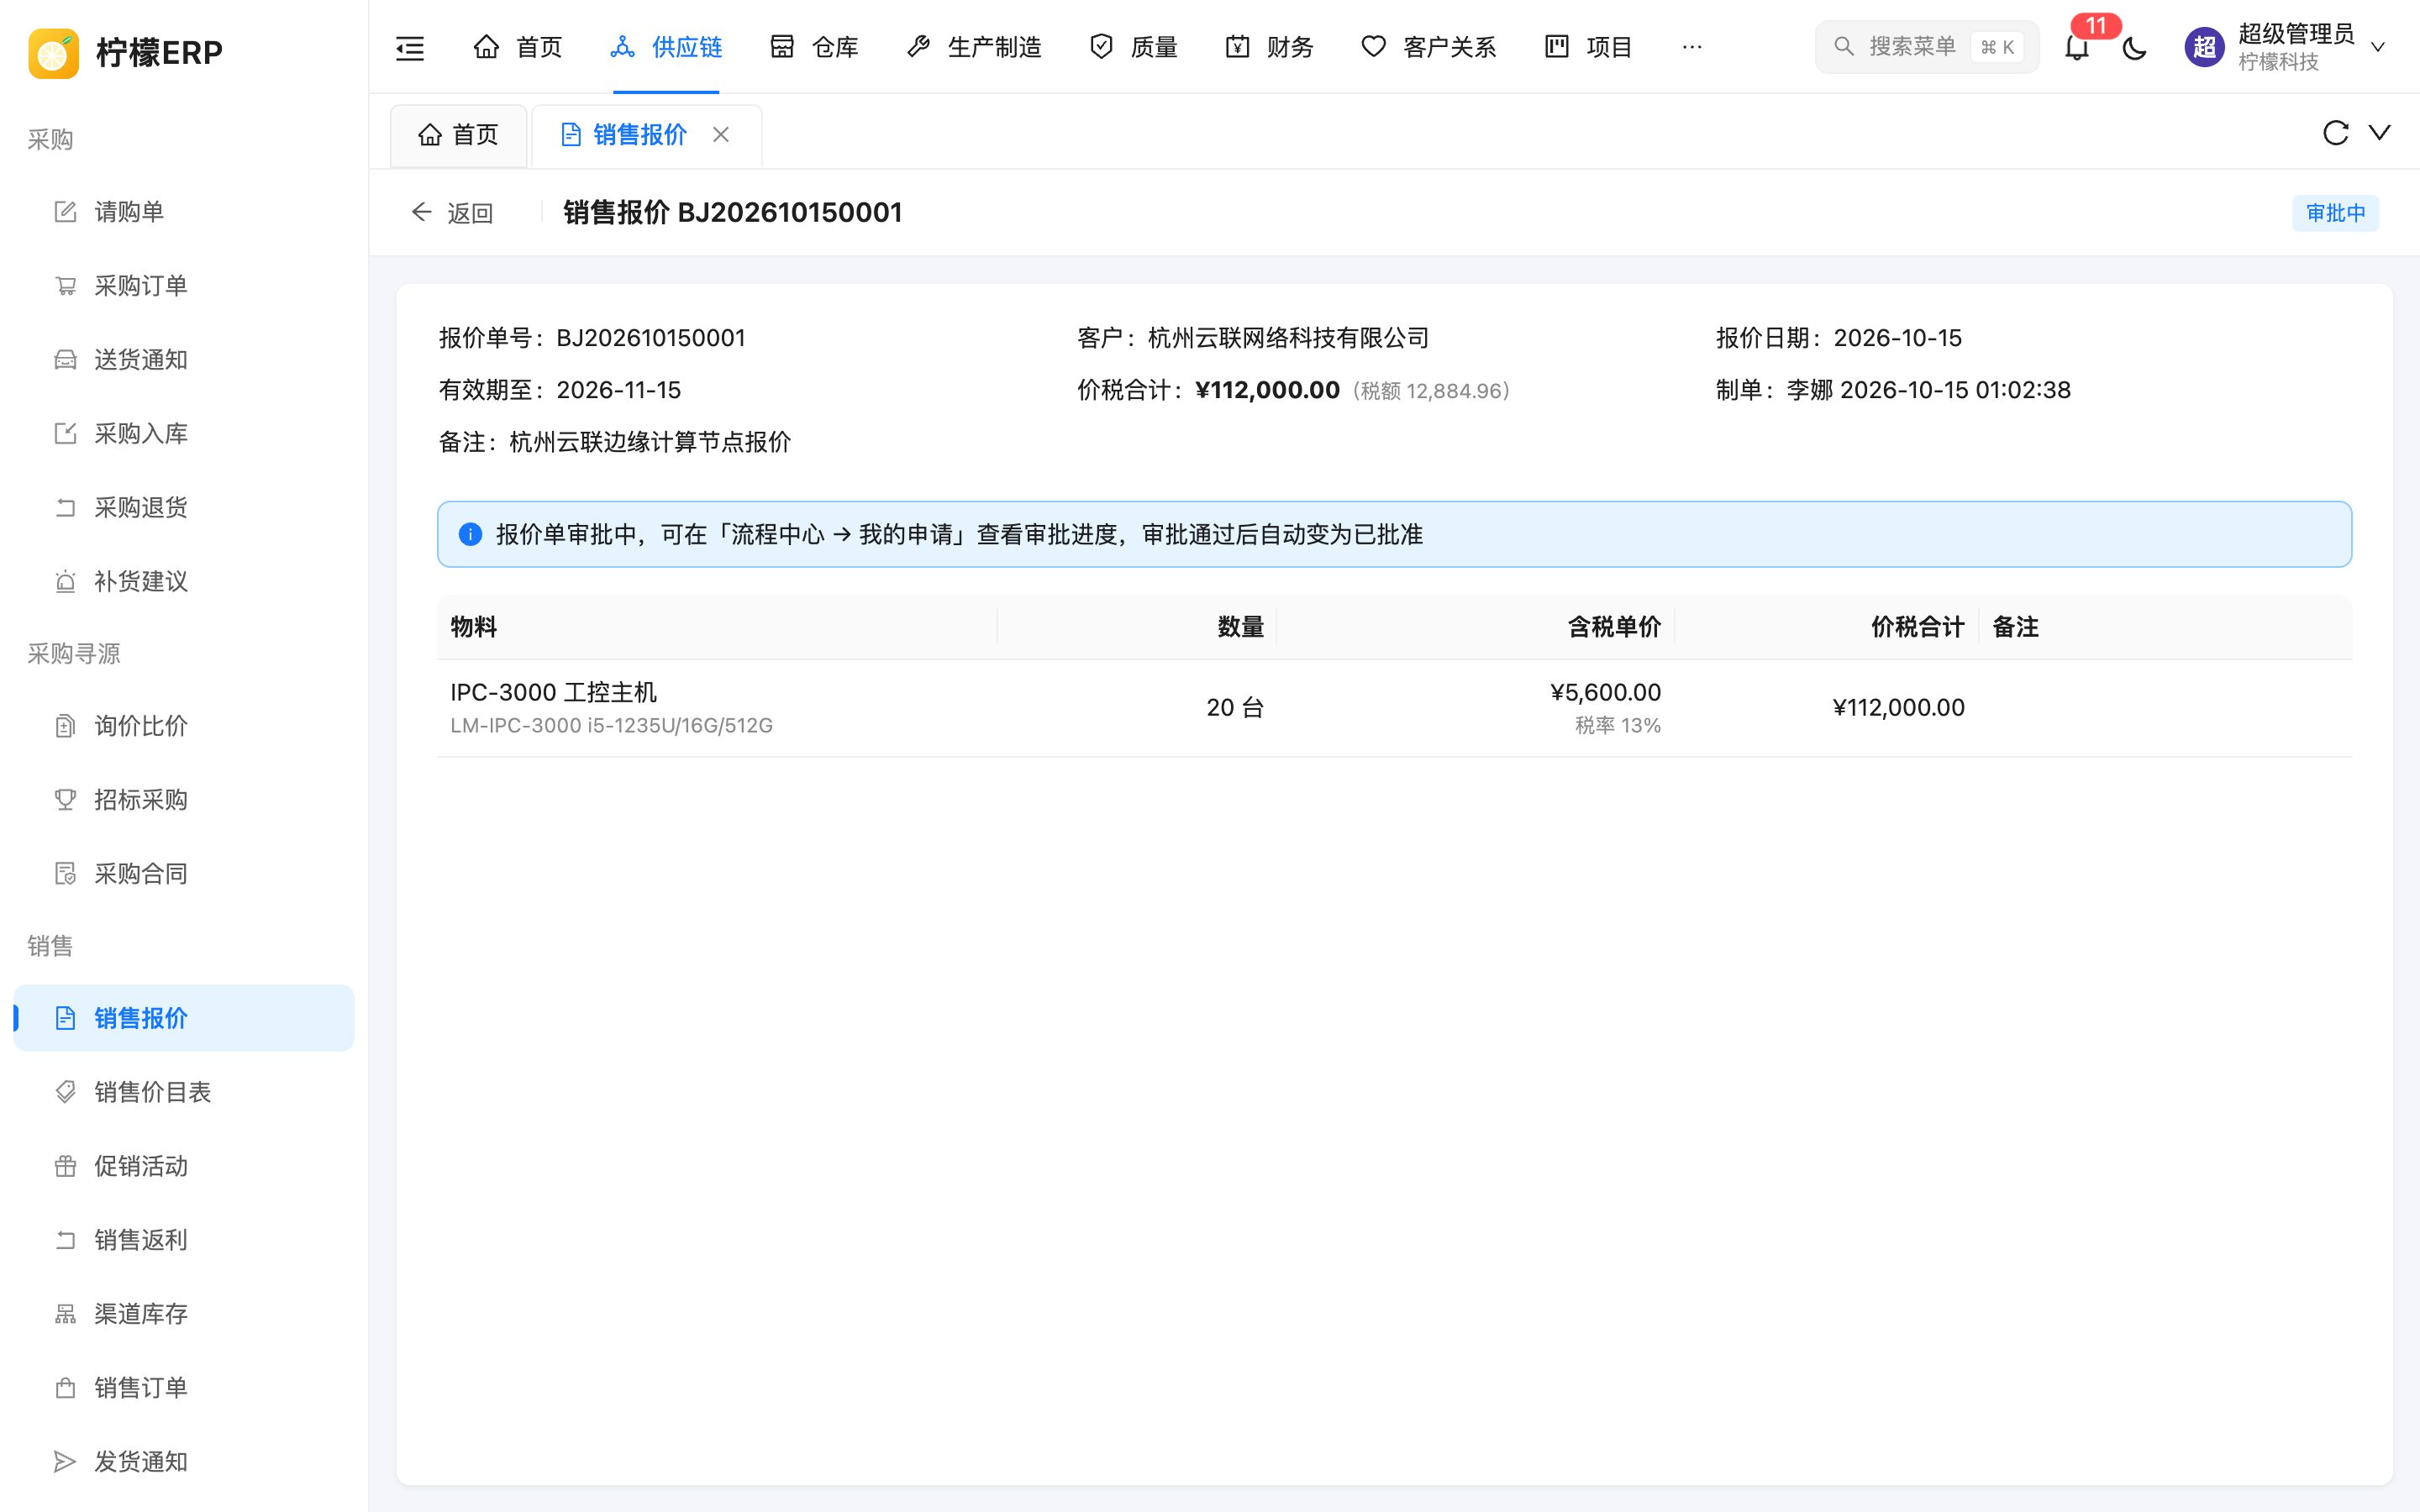Toggle dark mode moon icon
This screenshot has height=1512, width=2420.
[2134, 47]
